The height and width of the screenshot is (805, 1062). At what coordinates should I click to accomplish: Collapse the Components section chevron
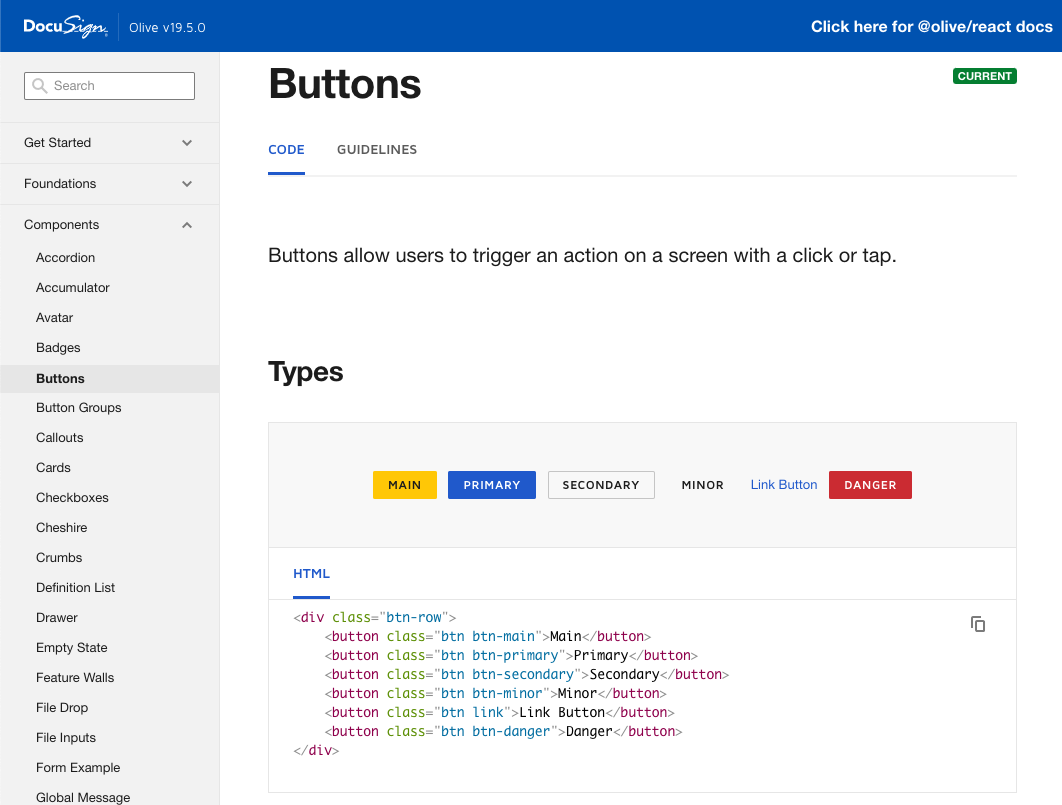pos(187,225)
